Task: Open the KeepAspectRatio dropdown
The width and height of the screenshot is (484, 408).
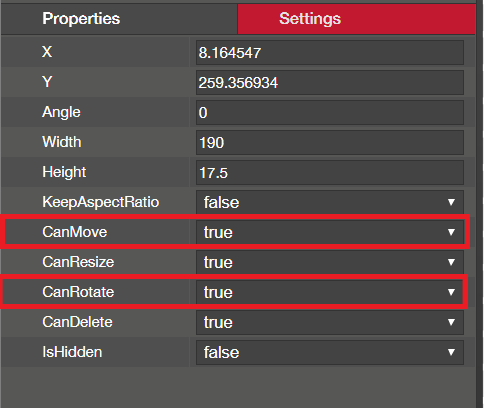Action: tap(330, 202)
